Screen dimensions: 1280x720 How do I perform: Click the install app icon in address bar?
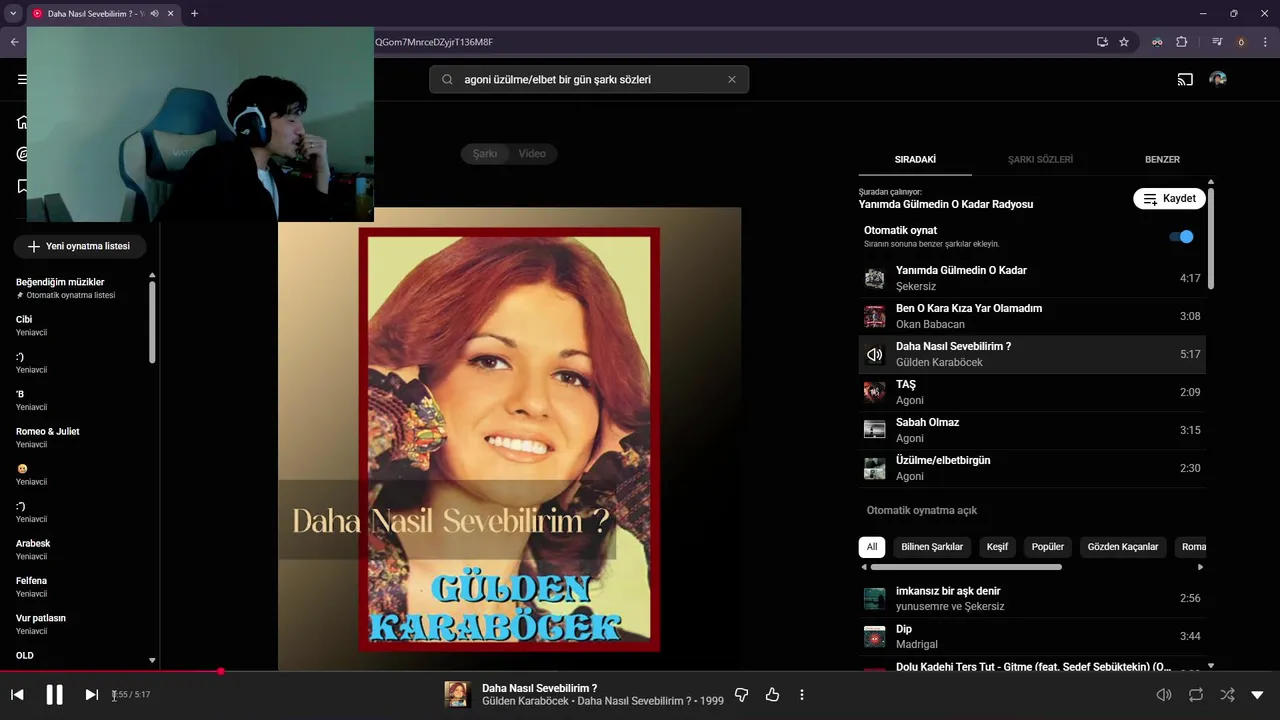point(1102,42)
